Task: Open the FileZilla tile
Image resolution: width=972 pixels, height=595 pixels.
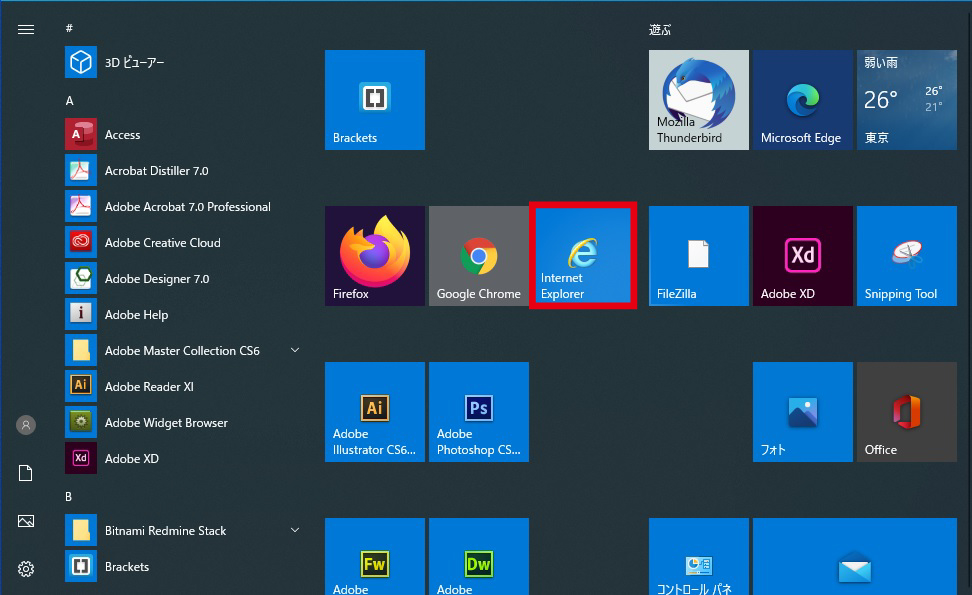Action: point(698,255)
